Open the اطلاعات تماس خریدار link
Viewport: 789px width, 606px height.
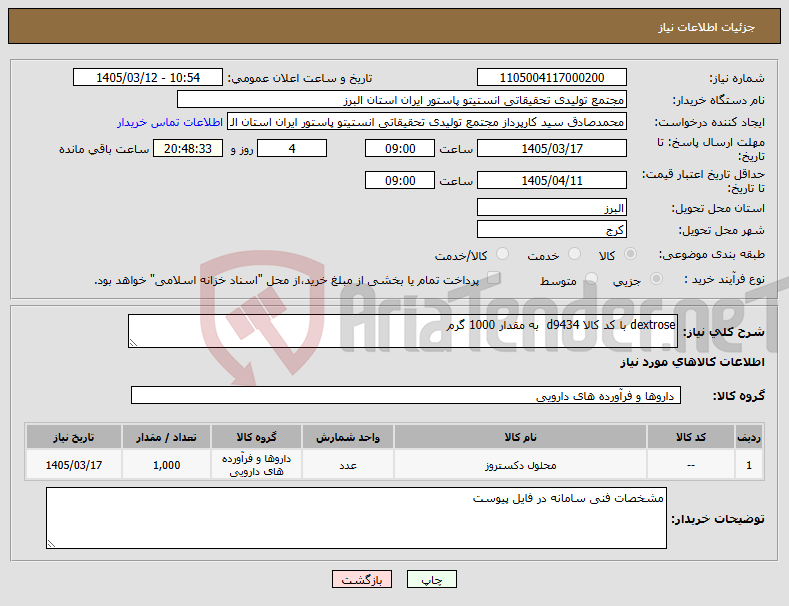[x=170, y=122]
